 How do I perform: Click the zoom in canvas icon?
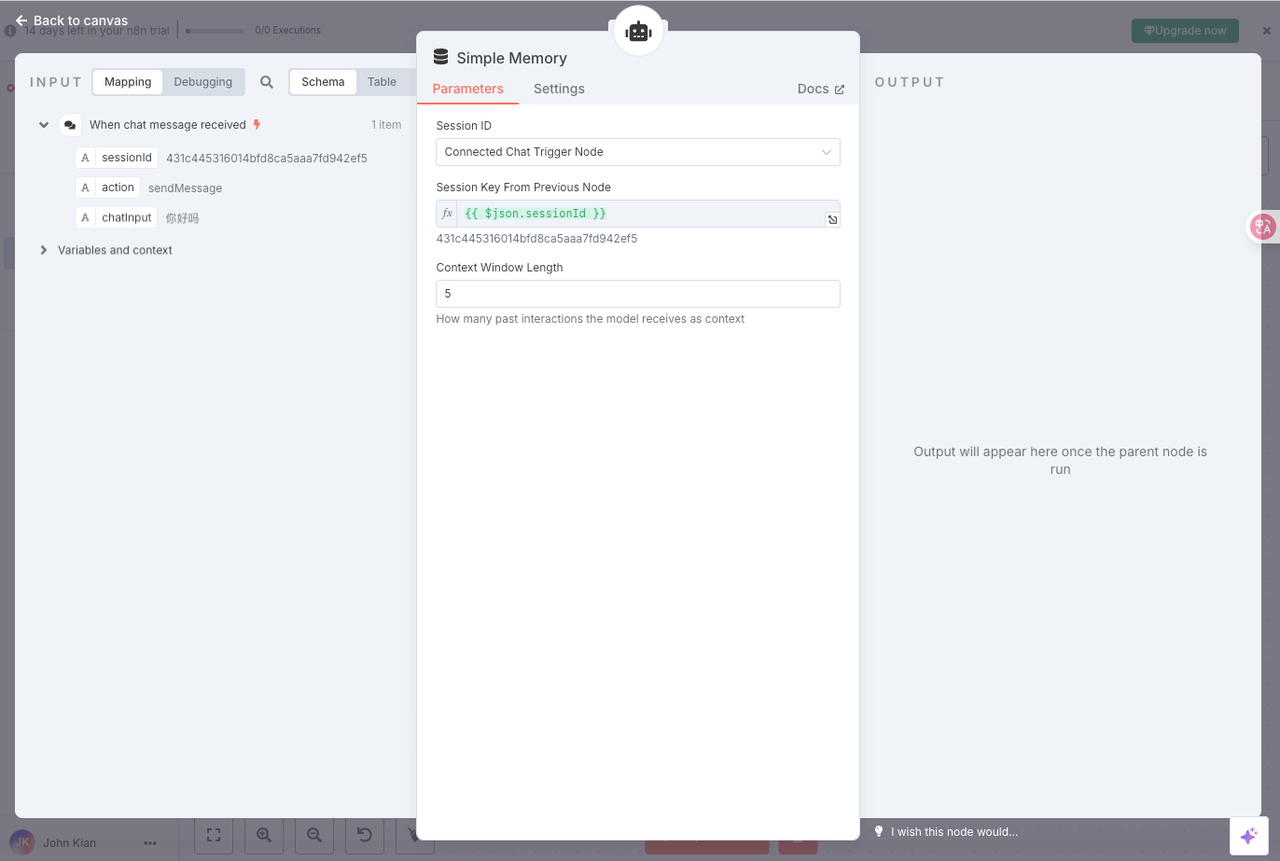point(264,835)
